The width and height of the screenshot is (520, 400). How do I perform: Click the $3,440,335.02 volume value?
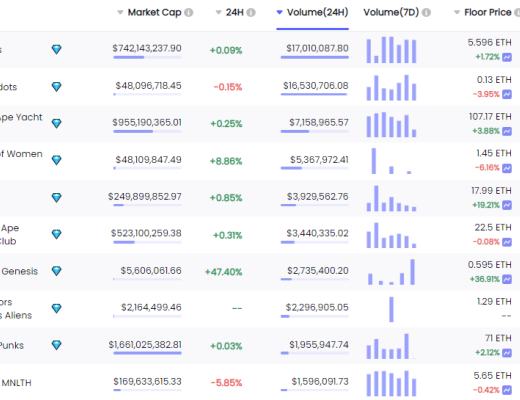coord(317,233)
